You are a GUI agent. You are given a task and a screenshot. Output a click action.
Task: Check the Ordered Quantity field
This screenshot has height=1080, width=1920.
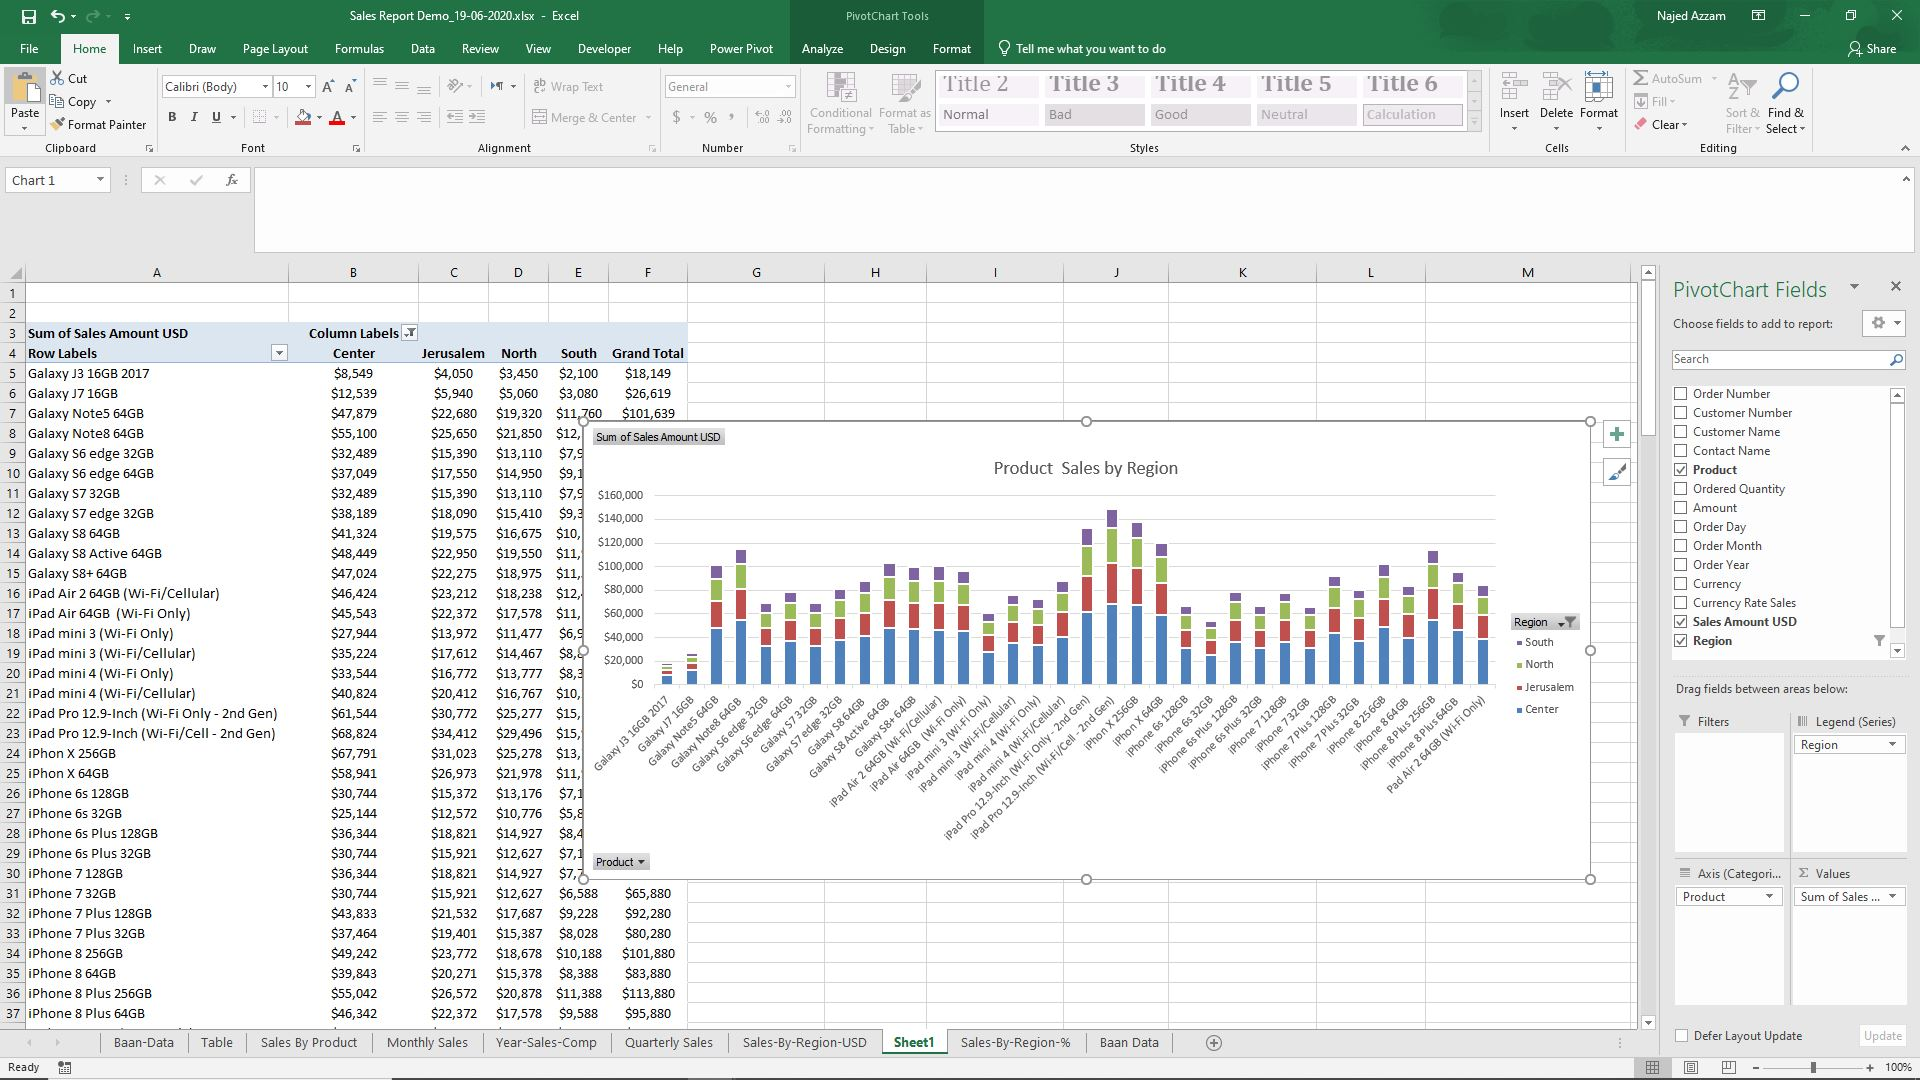click(x=1681, y=489)
